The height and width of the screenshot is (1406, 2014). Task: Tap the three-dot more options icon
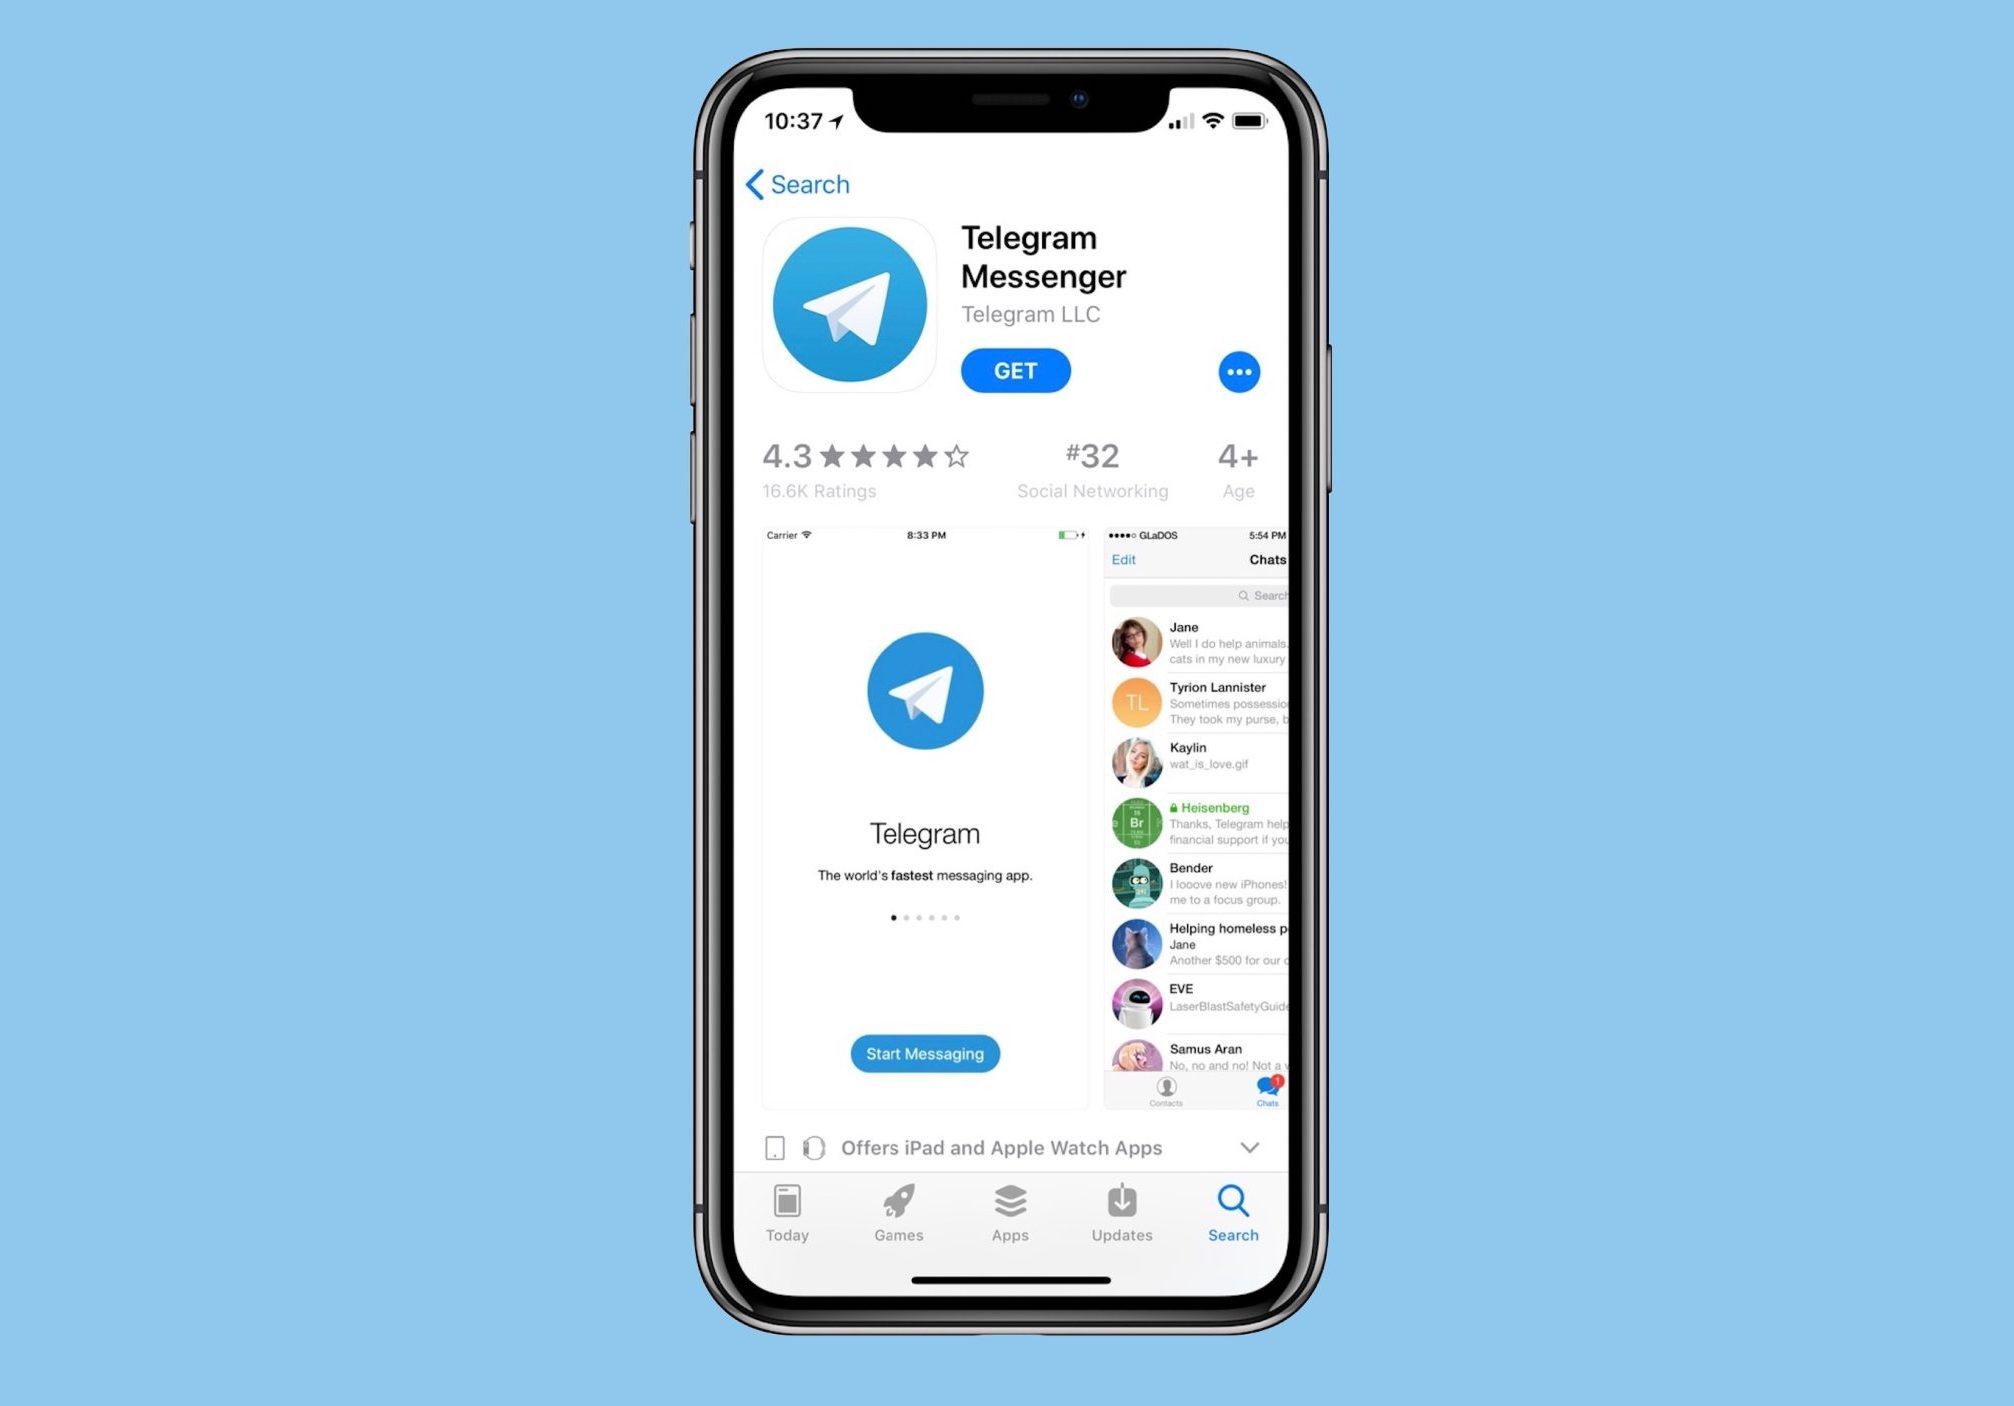point(1240,372)
